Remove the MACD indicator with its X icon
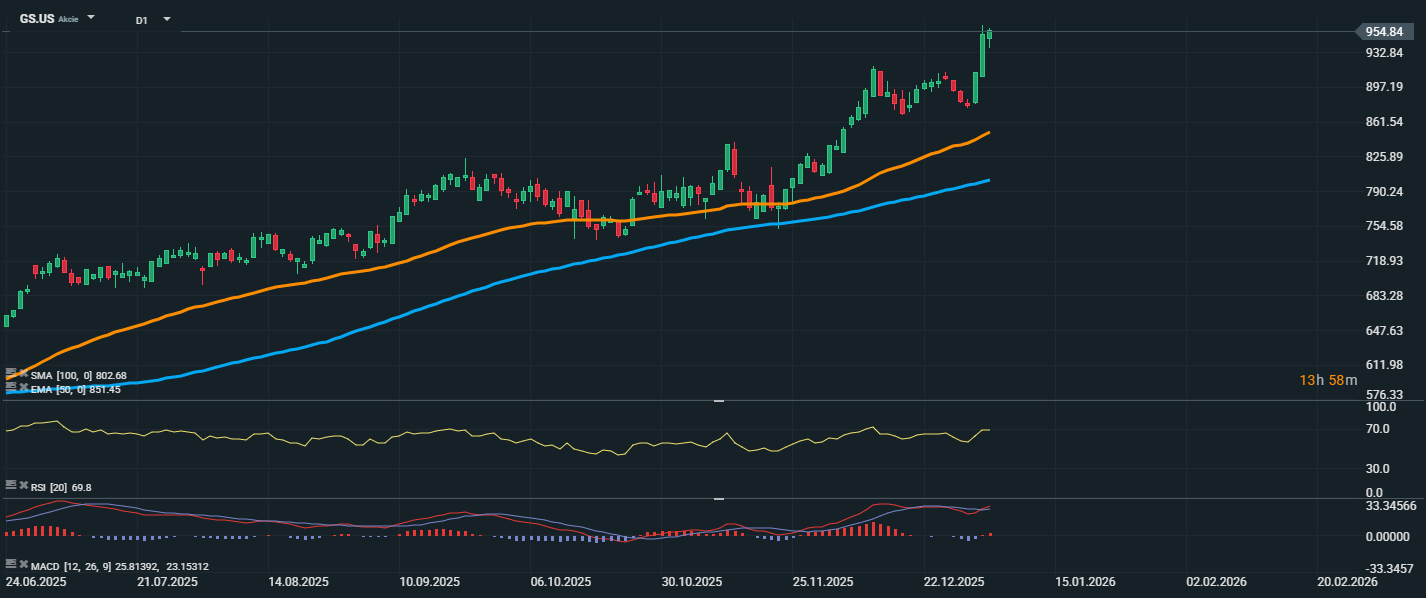Viewport: 1426px width, 598px height. tap(23, 565)
